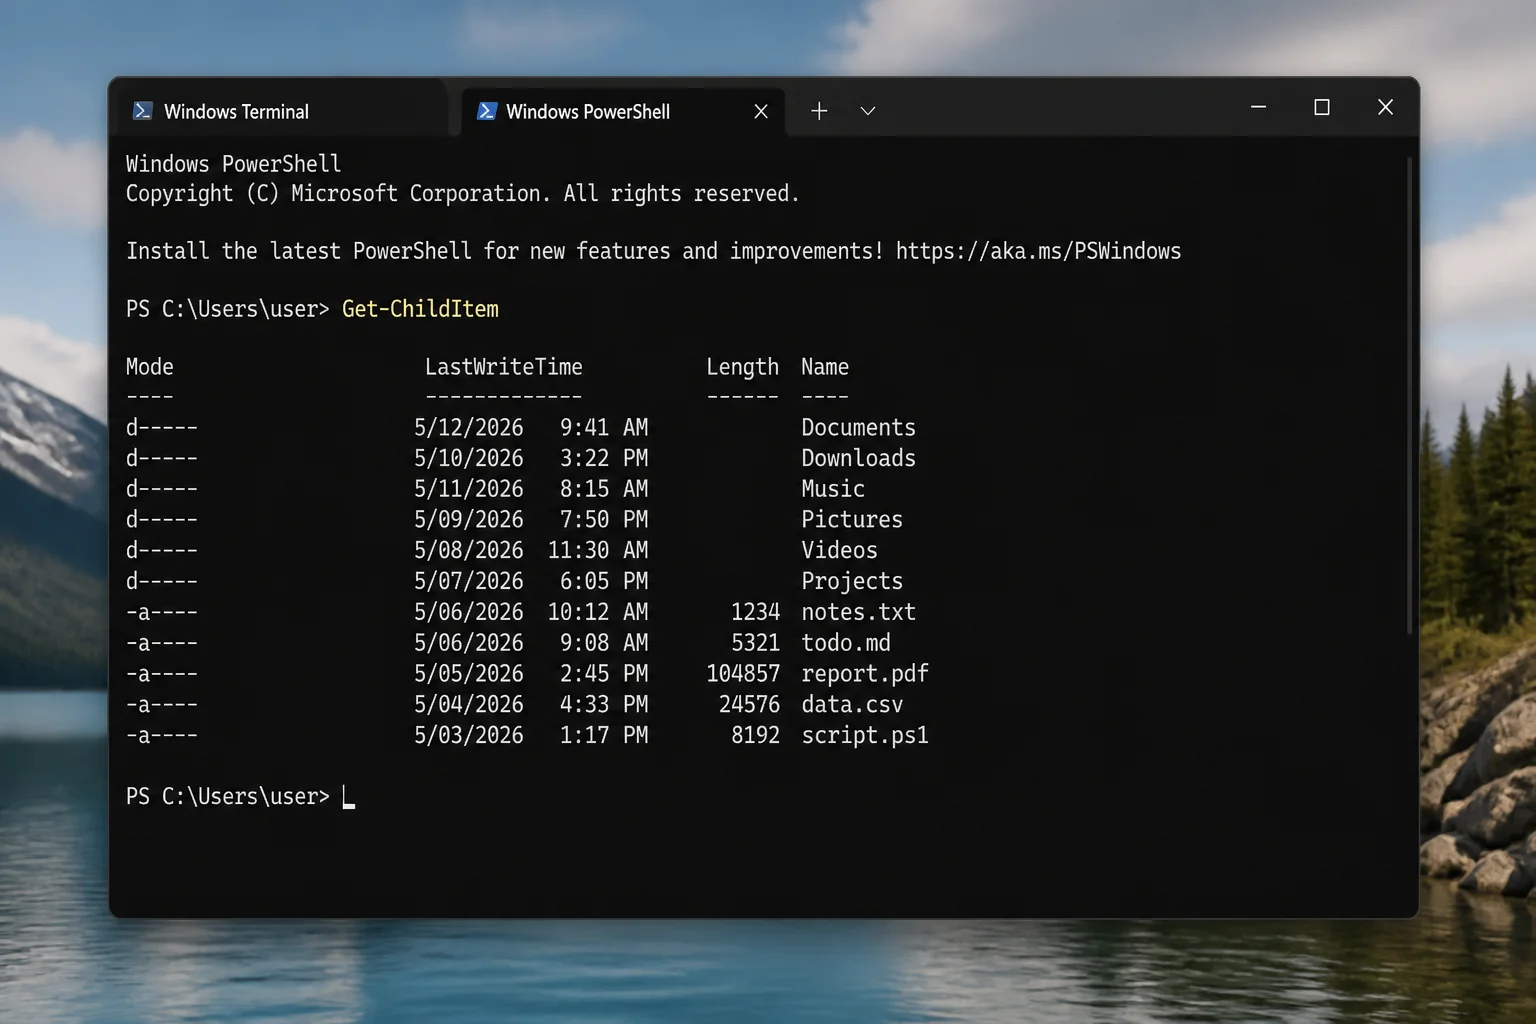Click the d----- mode of Documents row

pyautogui.click(x=162, y=428)
